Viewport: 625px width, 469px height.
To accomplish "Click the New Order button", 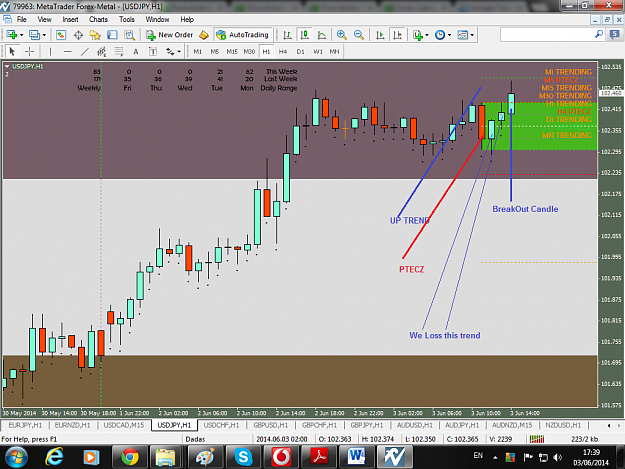I will tap(169, 35).
